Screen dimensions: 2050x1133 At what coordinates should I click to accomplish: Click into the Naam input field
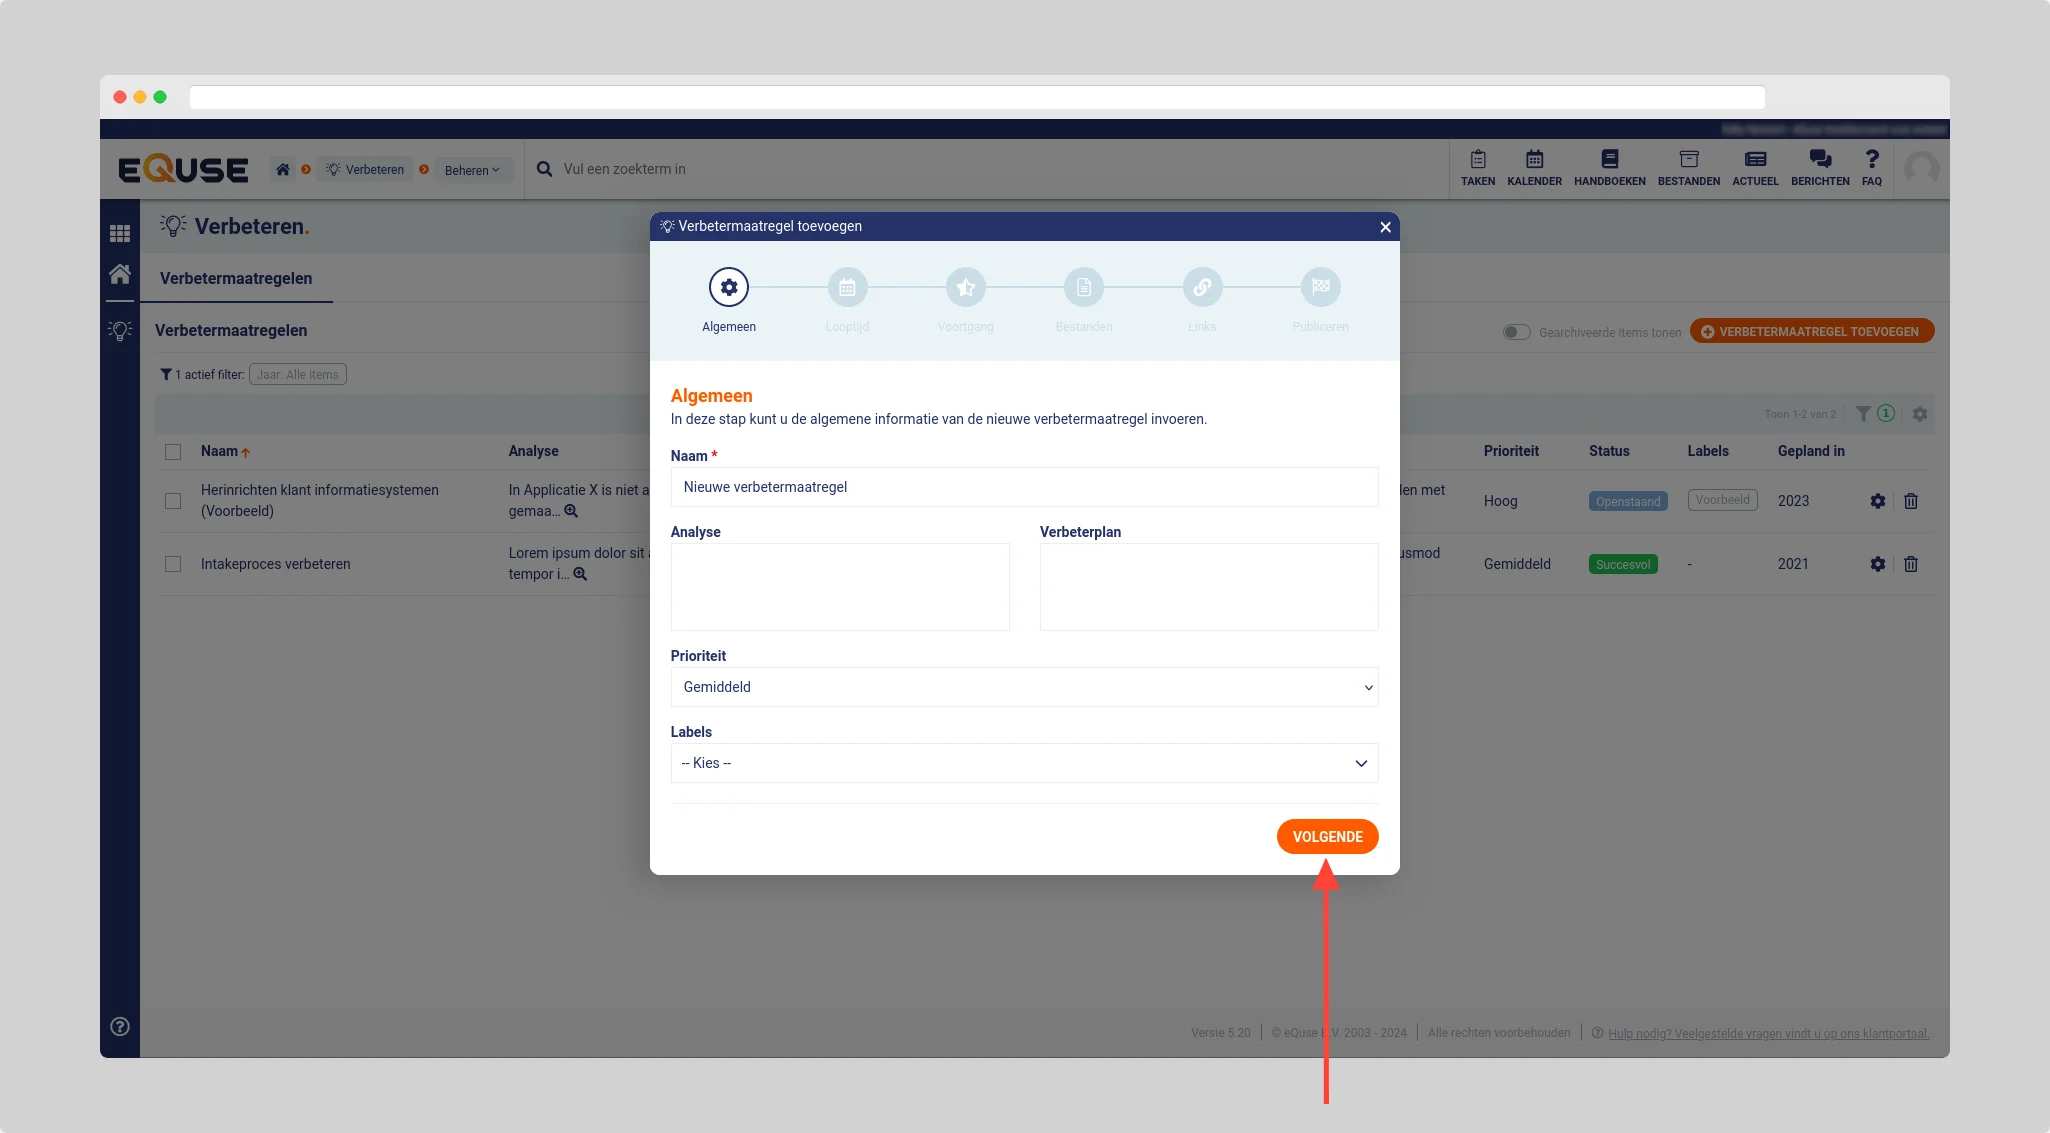tap(1024, 487)
